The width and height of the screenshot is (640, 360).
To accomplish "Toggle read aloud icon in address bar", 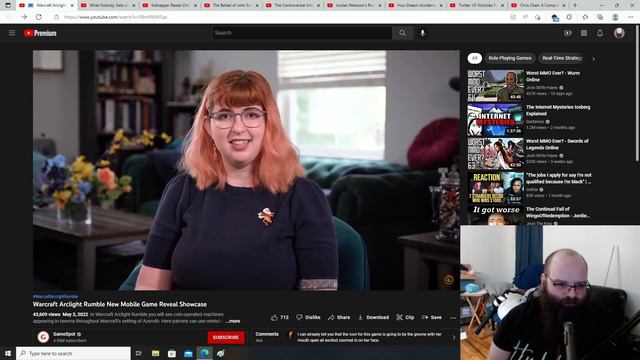I will (x=525, y=17).
